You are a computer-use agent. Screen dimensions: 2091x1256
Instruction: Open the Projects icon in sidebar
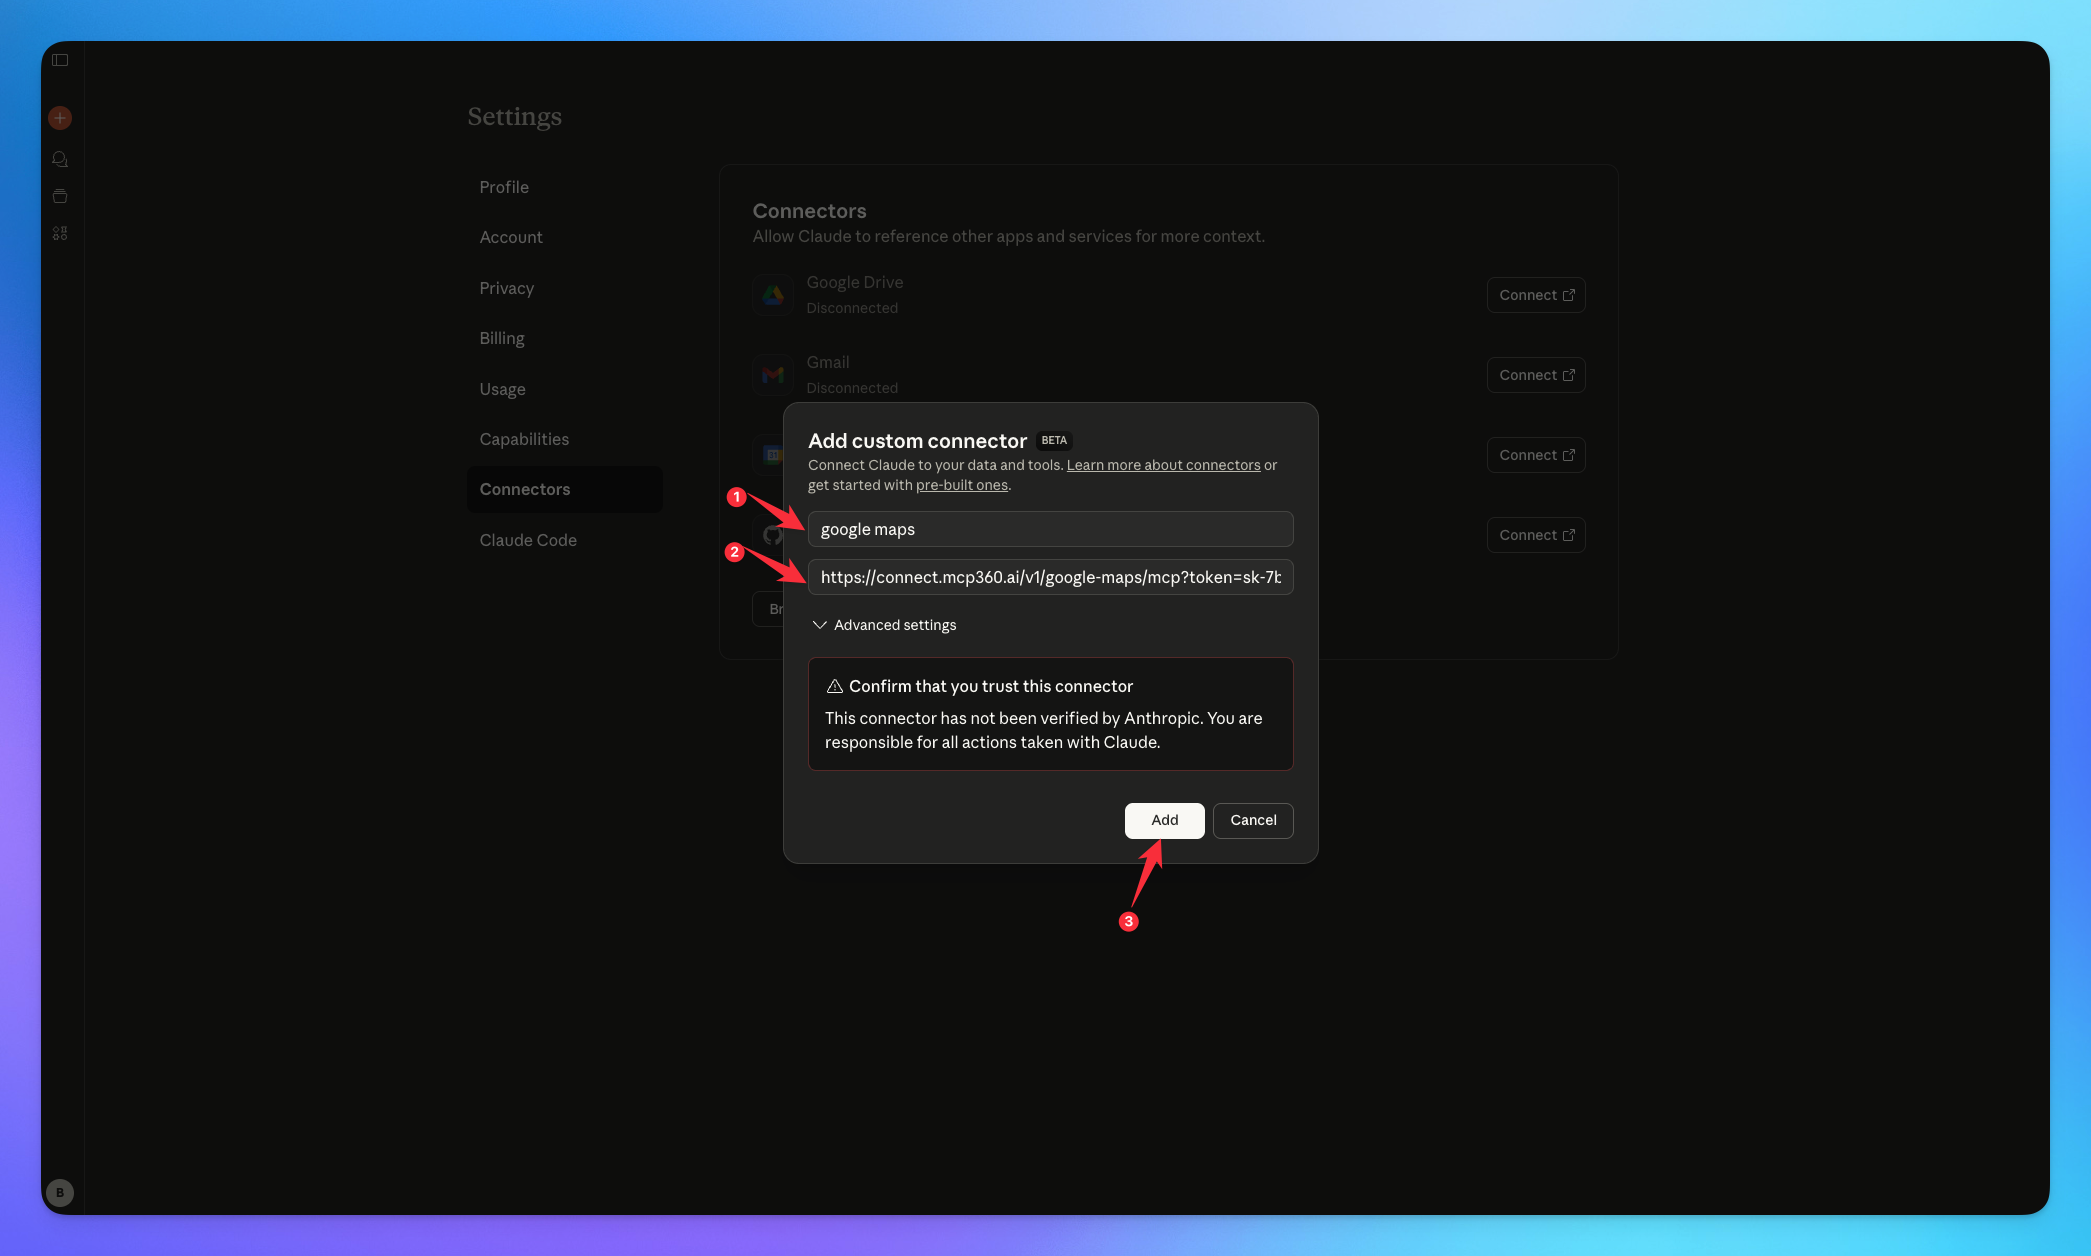pos(60,196)
